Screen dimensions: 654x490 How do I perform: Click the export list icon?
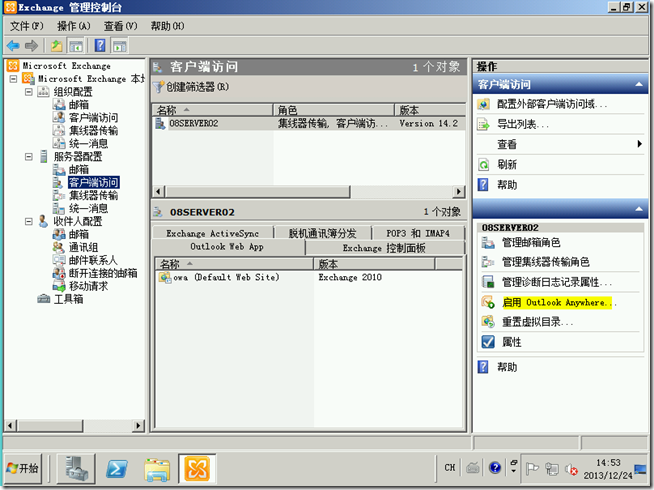tap(483, 124)
